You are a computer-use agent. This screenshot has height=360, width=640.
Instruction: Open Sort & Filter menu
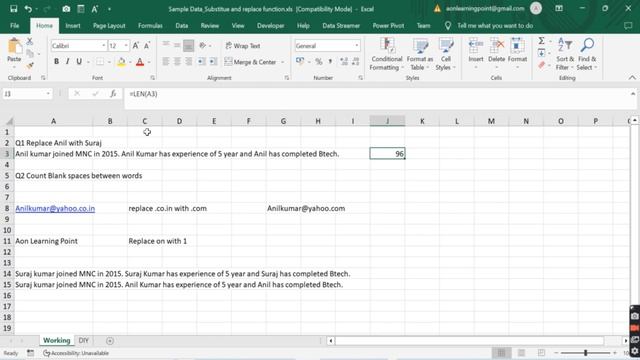[x=565, y=54]
